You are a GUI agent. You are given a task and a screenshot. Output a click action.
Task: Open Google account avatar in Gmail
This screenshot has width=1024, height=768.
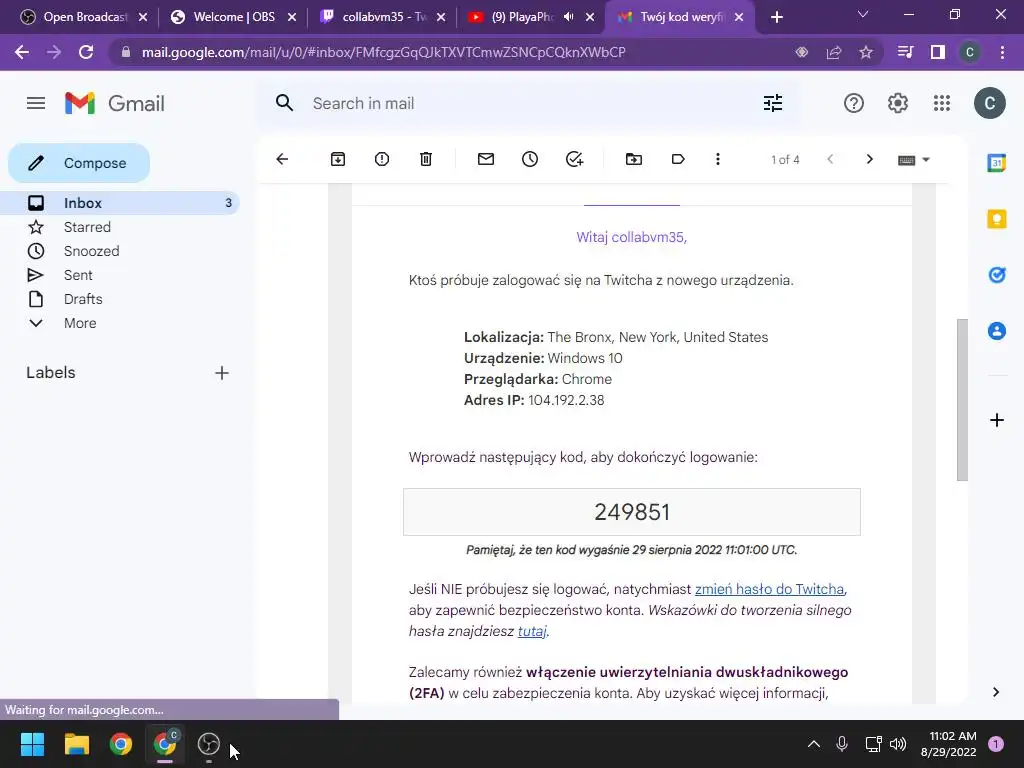pyautogui.click(x=989, y=103)
